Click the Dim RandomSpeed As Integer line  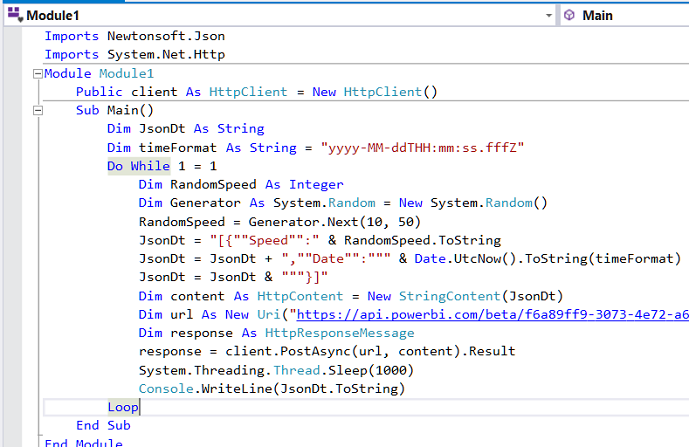click(x=241, y=185)
